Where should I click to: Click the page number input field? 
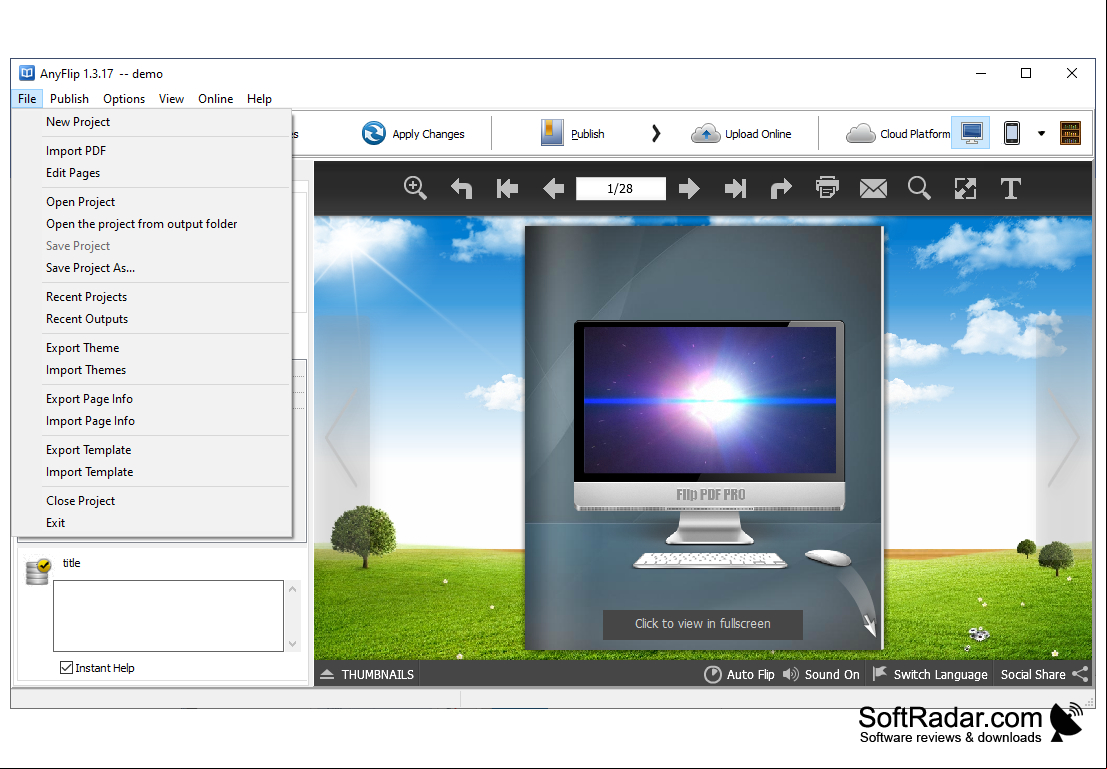pos(621,189)
